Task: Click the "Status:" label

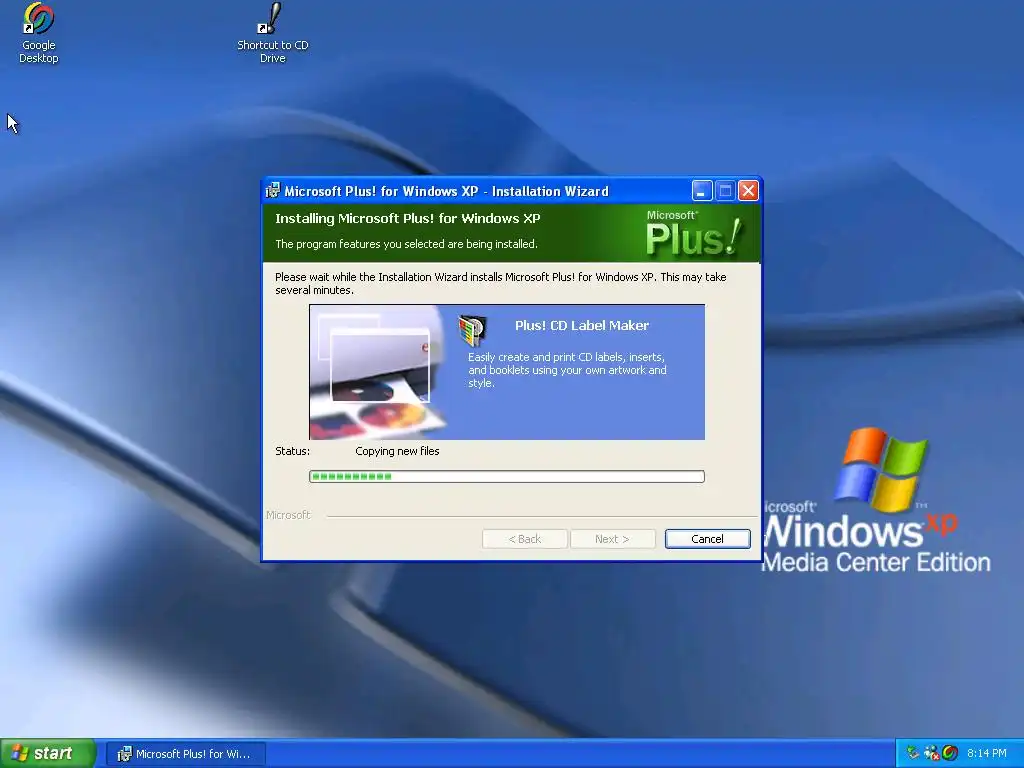Action: (292, 451)
